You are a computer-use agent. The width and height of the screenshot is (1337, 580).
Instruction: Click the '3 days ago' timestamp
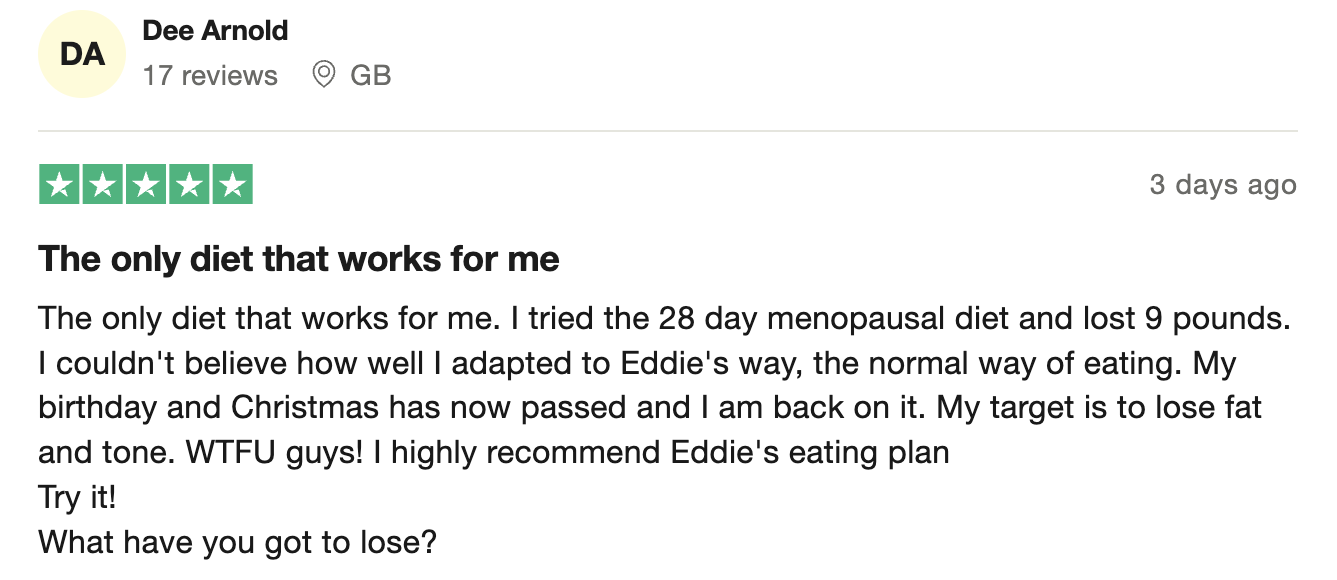point(1223,185)
